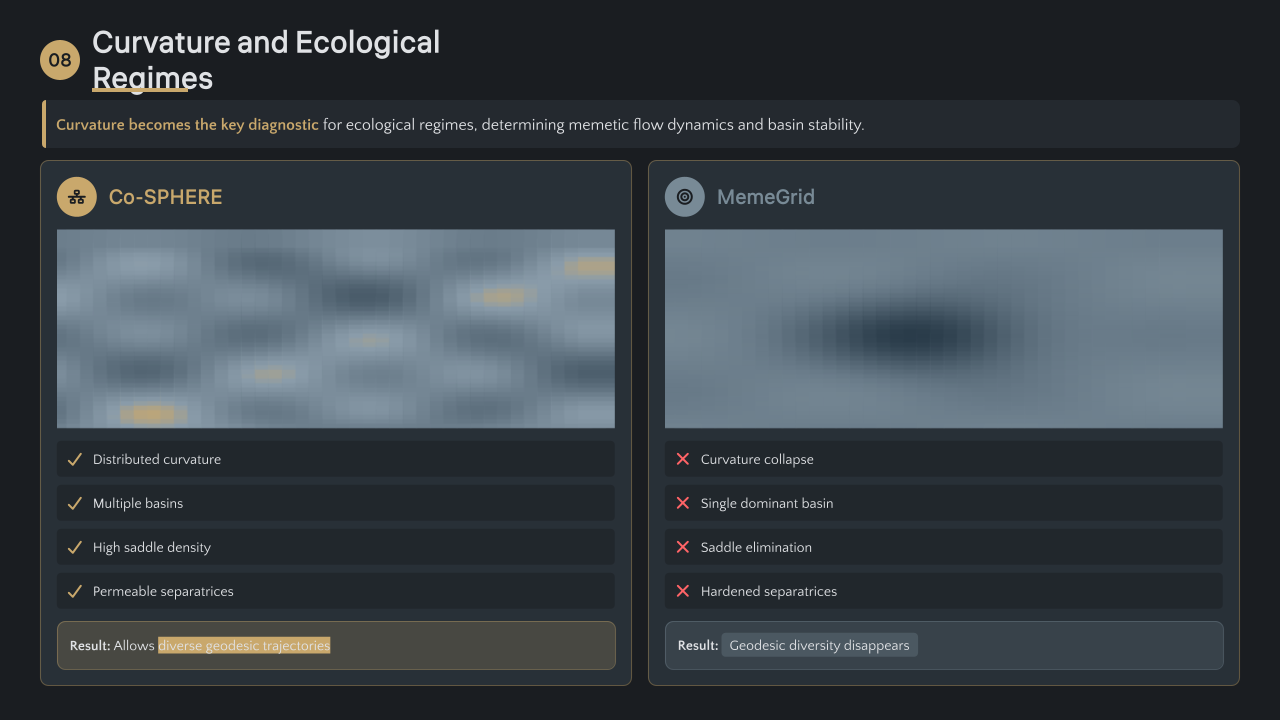The width and height of the screenshot is (1280, 720).
Task: Click X icon beside Single dominant basin
Action: (x=683, y=503)
